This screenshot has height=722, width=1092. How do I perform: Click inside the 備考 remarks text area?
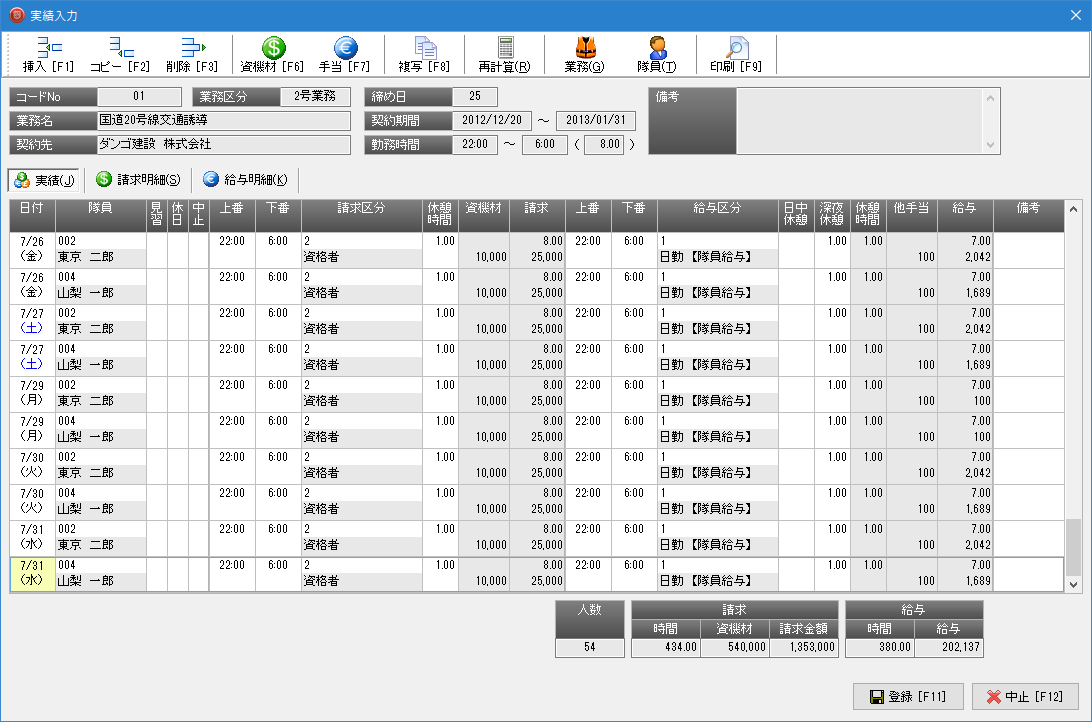click(859, 120)
